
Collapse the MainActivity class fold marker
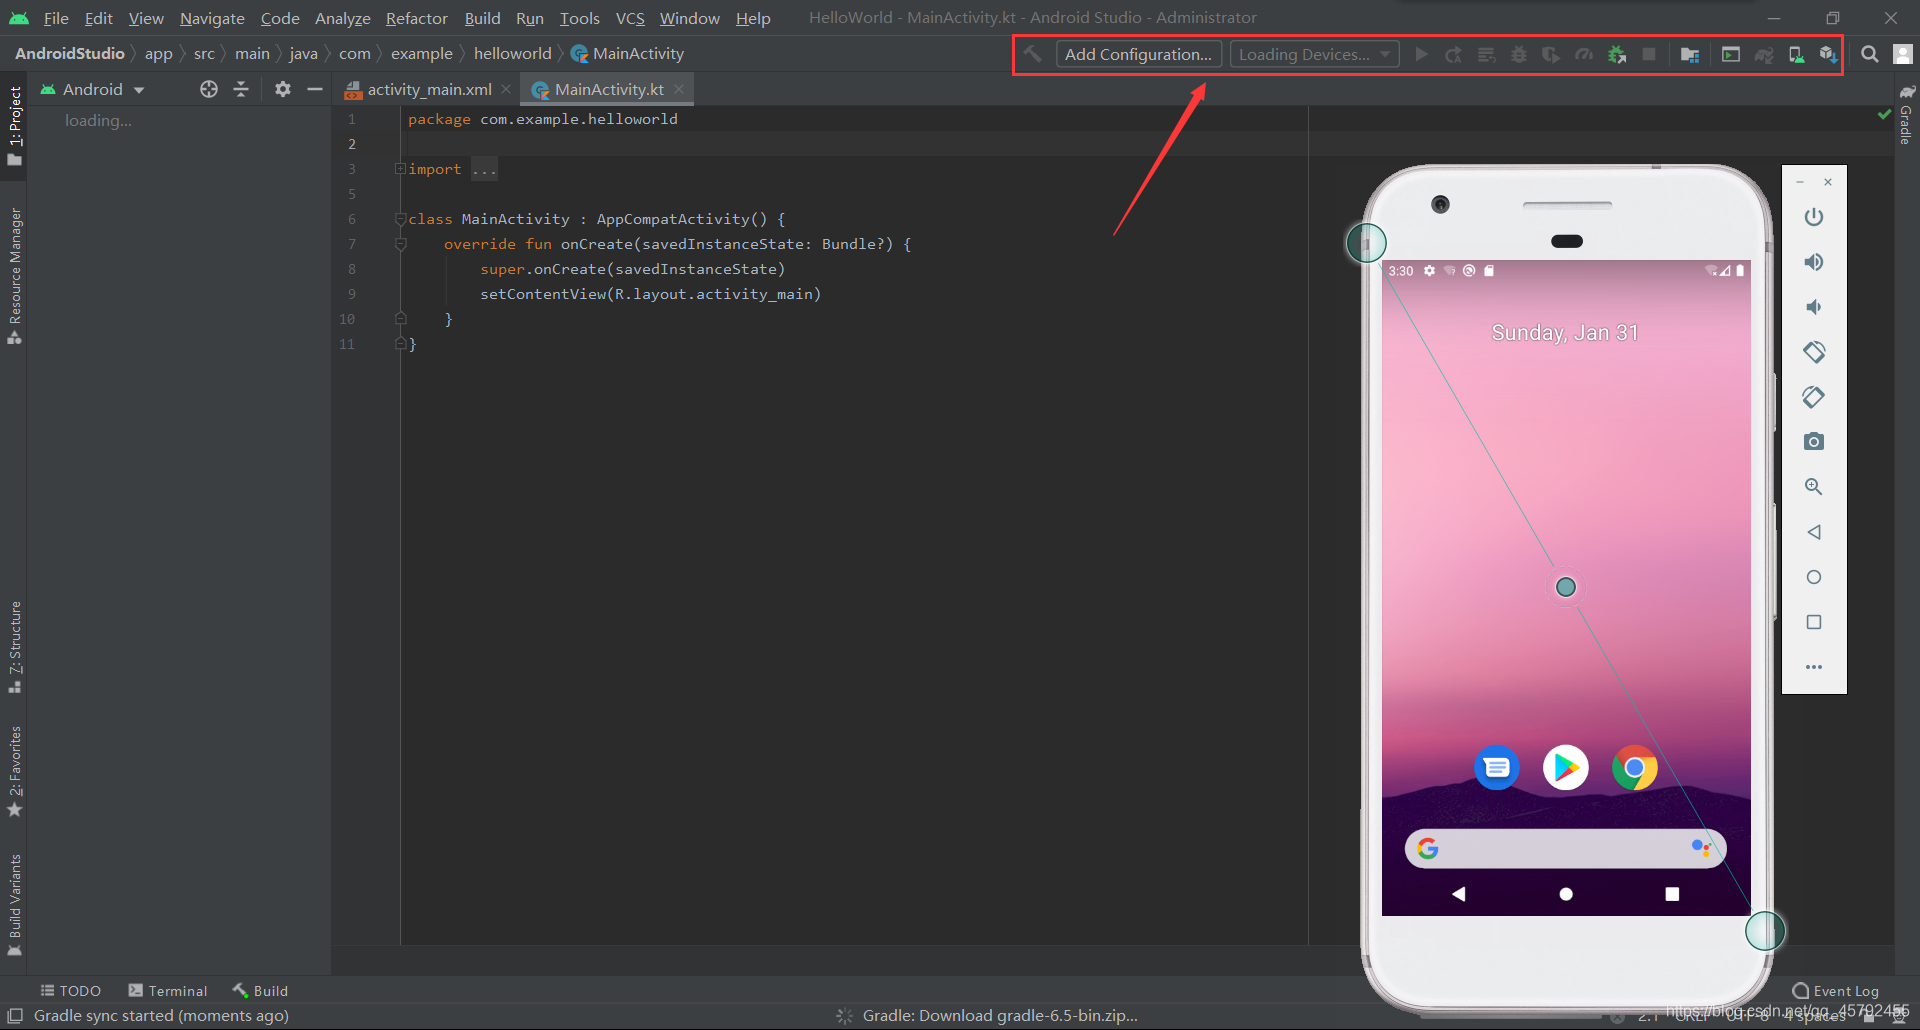(x=400, y=219)
